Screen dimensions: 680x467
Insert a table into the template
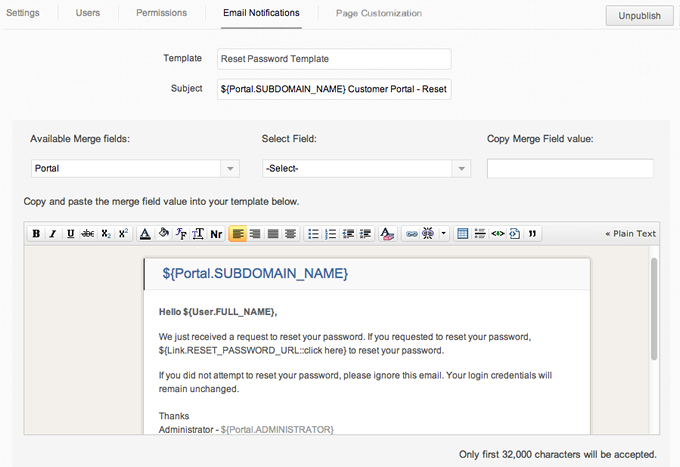[x=462, y=234]
